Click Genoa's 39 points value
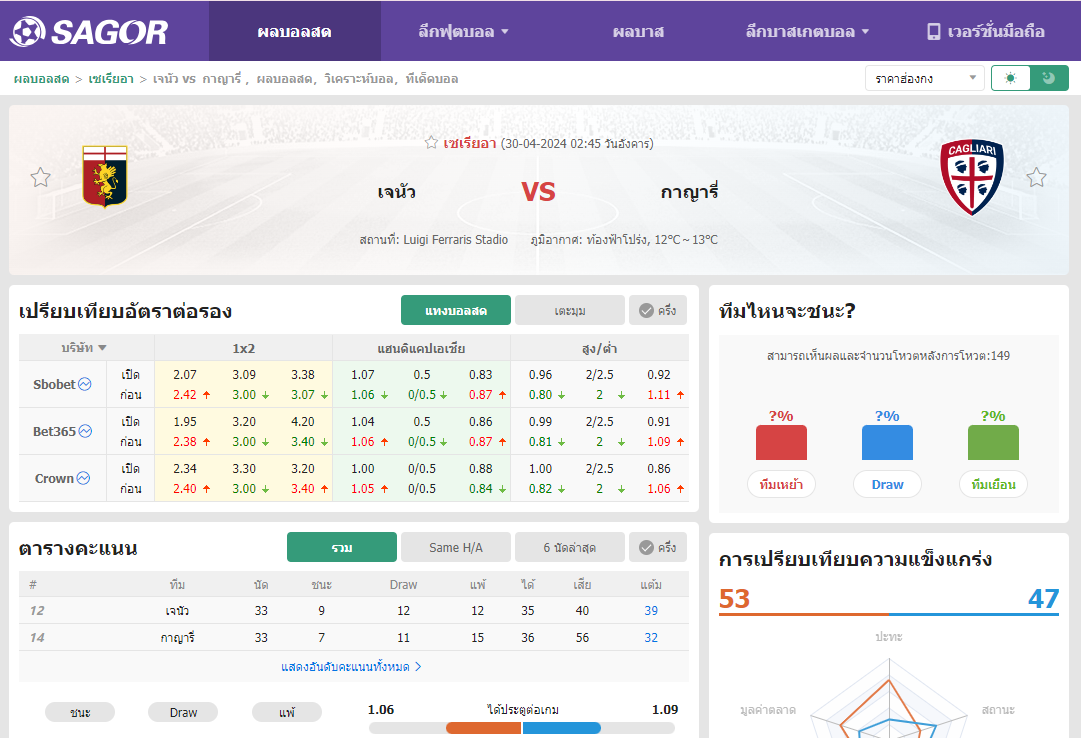The width and height of the screenshot is (1081, 738). [x=651, y=610]
